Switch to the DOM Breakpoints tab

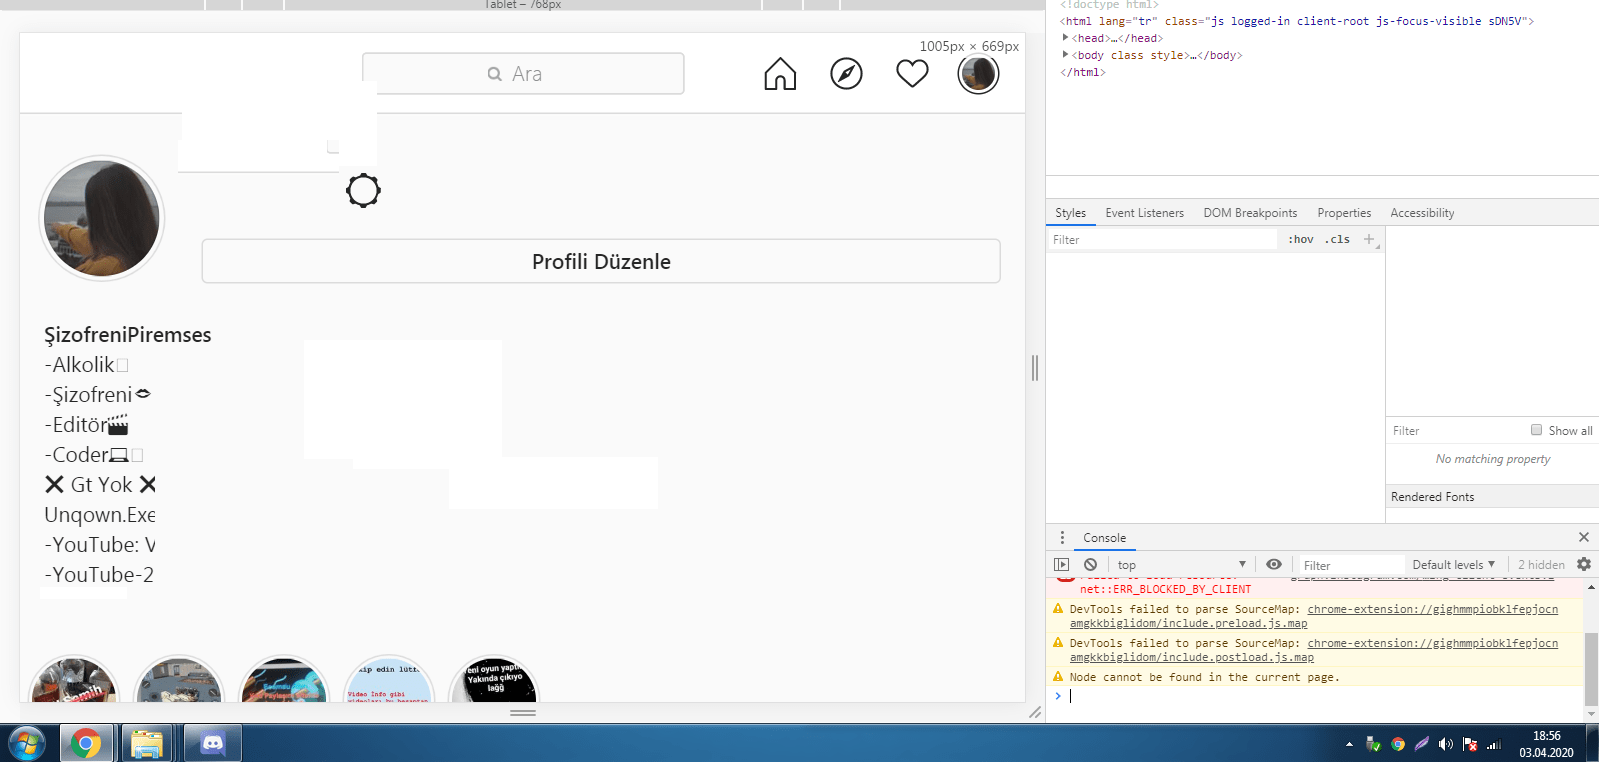click(1250, 213)
